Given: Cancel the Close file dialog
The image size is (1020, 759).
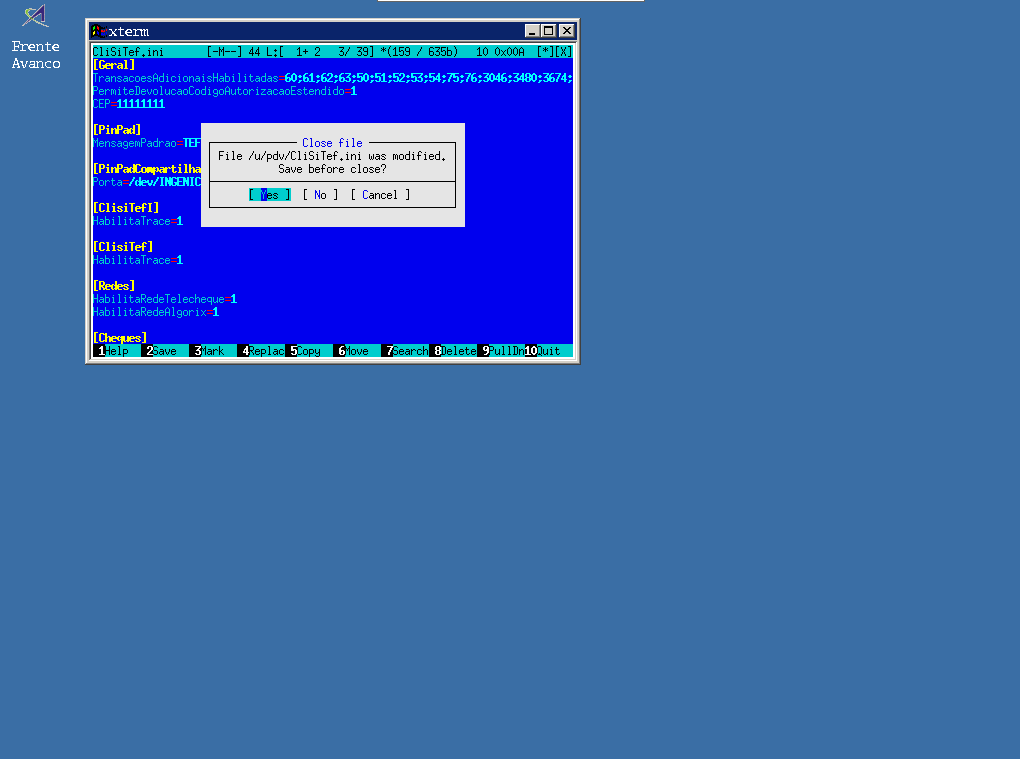Looking at the screenshot, I should tap(380, 195).
